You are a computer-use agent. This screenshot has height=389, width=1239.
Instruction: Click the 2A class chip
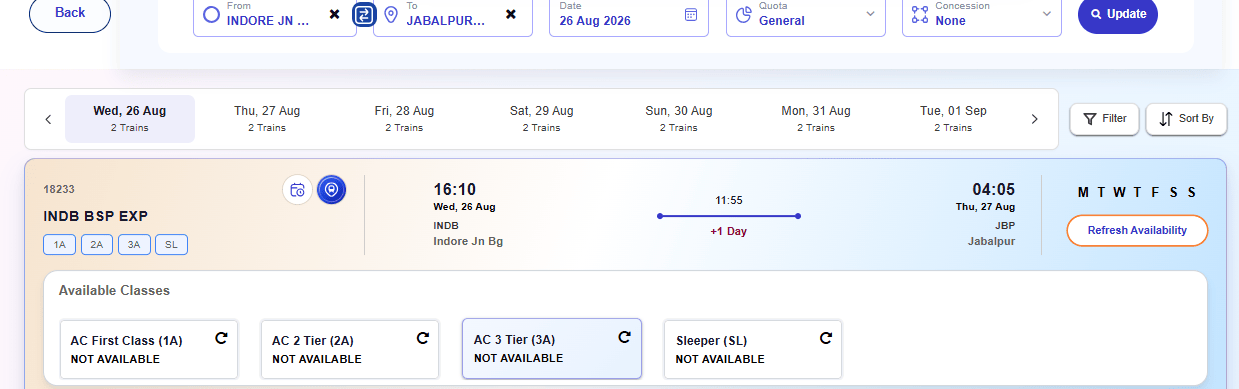click(96, 244)
